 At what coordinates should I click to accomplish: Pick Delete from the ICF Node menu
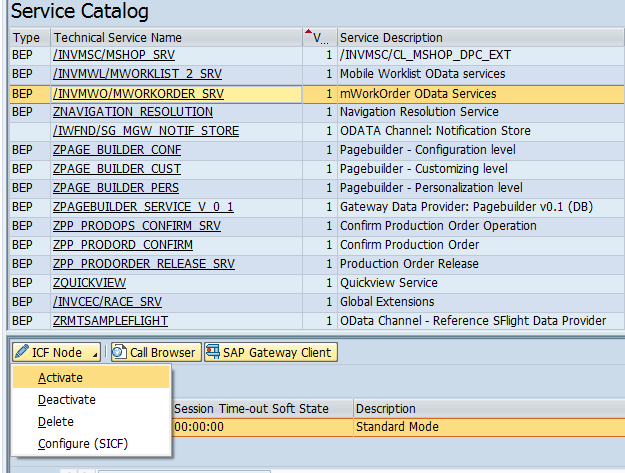tap(55, 421)
